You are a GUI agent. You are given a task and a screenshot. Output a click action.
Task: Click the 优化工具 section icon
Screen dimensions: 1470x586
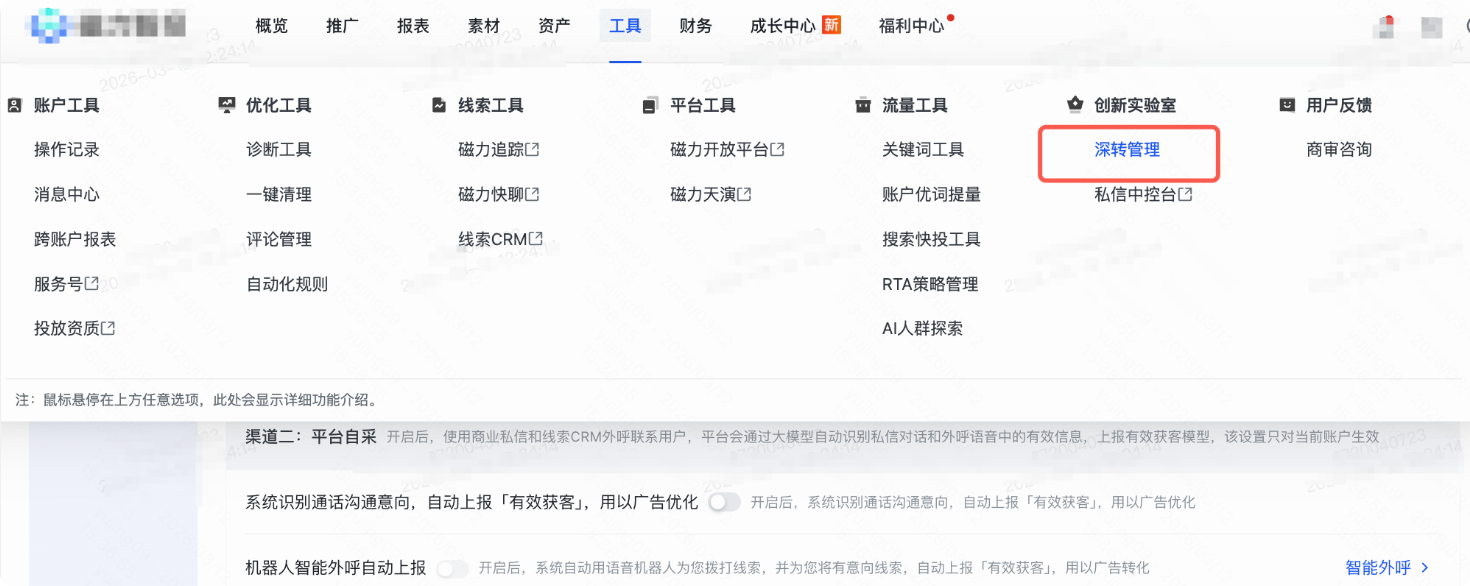coord(227,105)
